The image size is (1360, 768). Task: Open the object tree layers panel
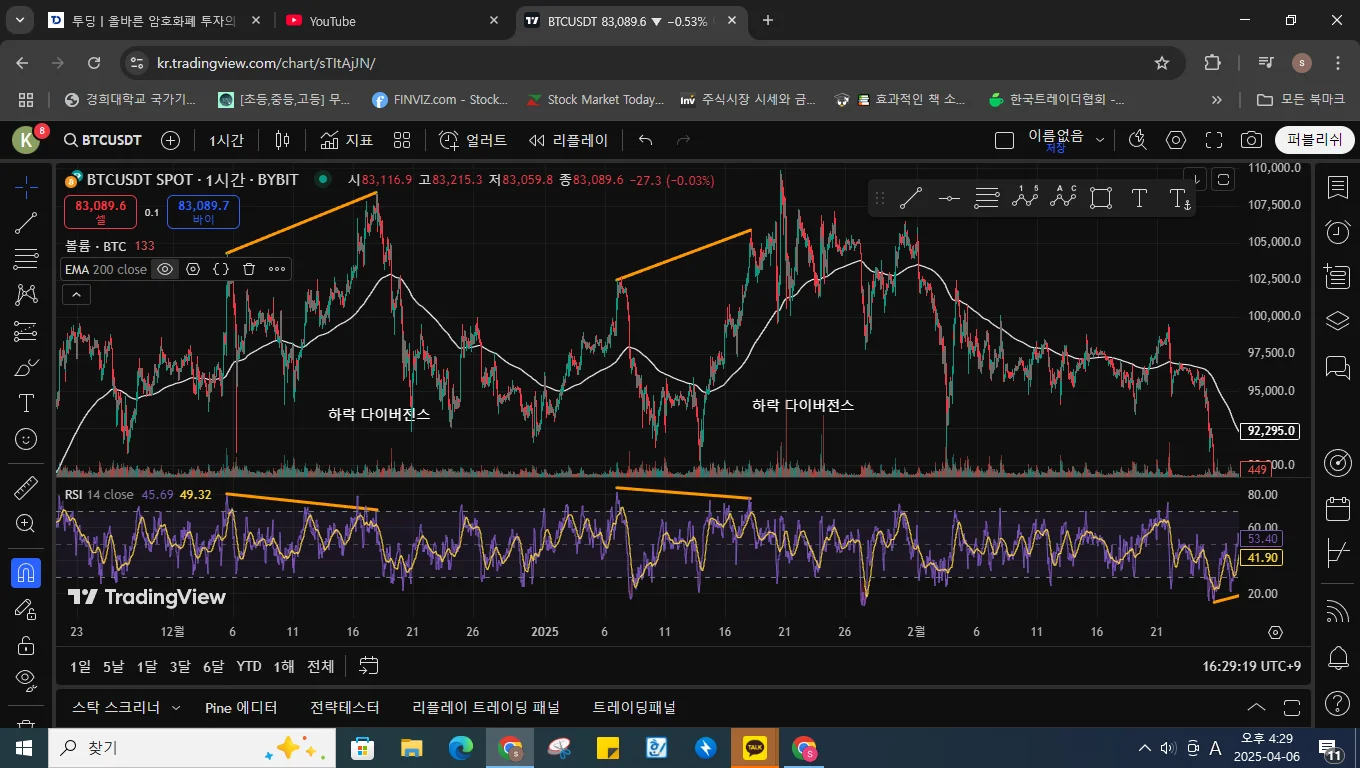point(1337,321)
